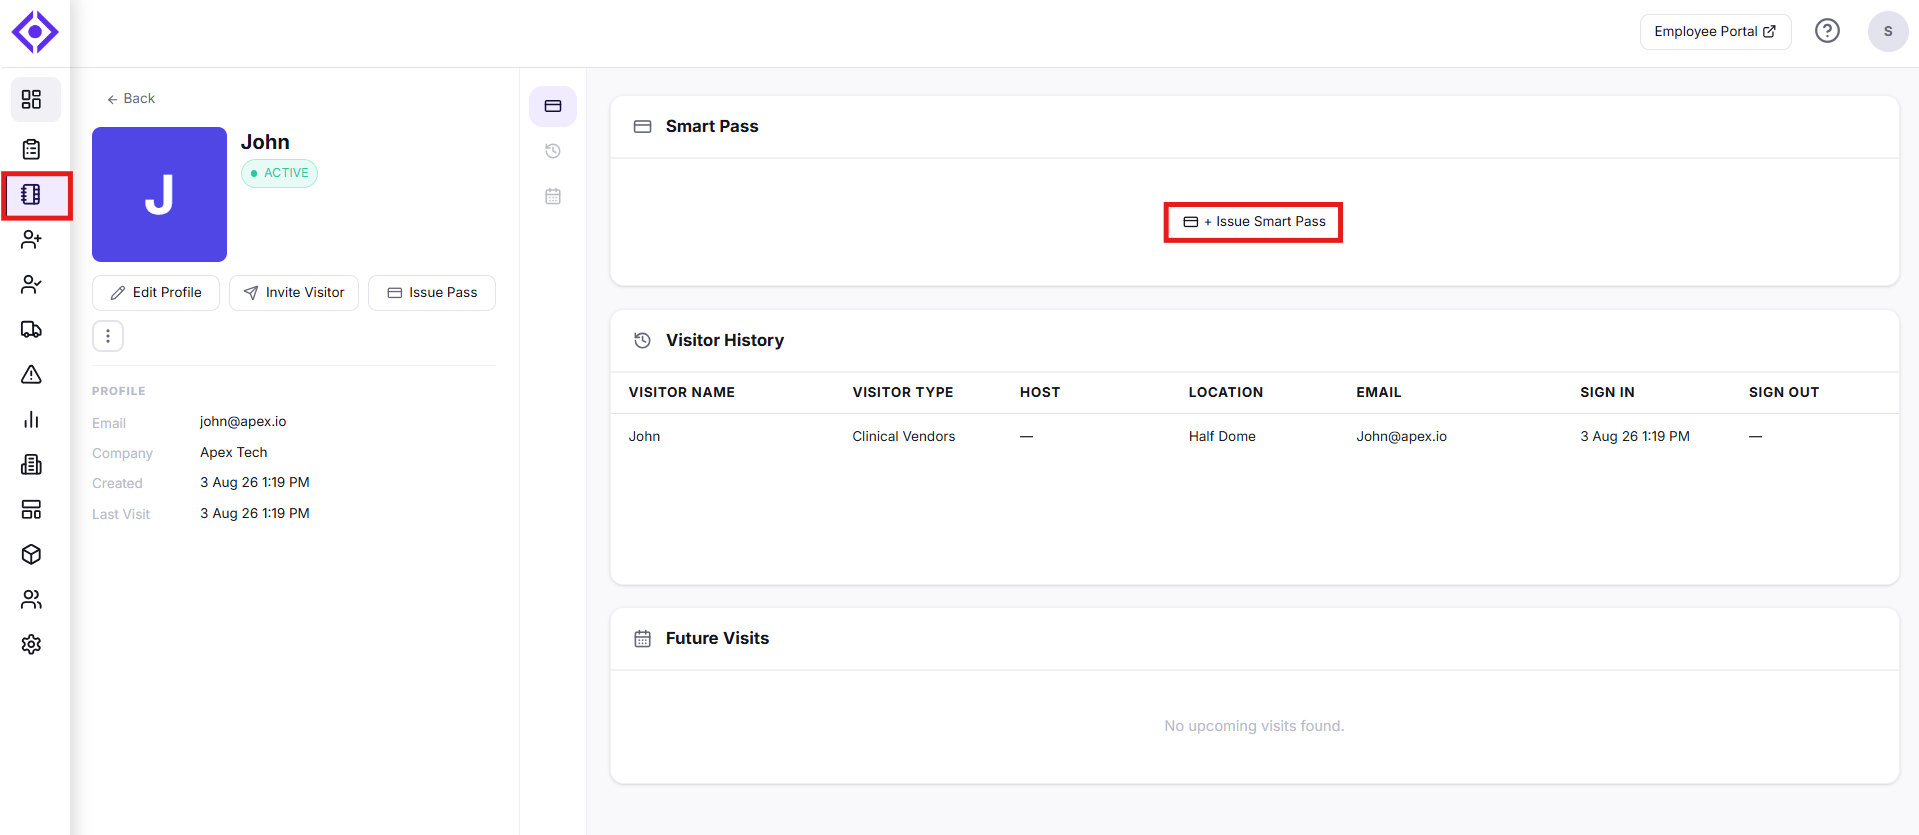This screenshot has width=1919, height=835.
Task: Open the three-dot more options menu
Action: click(x=108, y=336)
